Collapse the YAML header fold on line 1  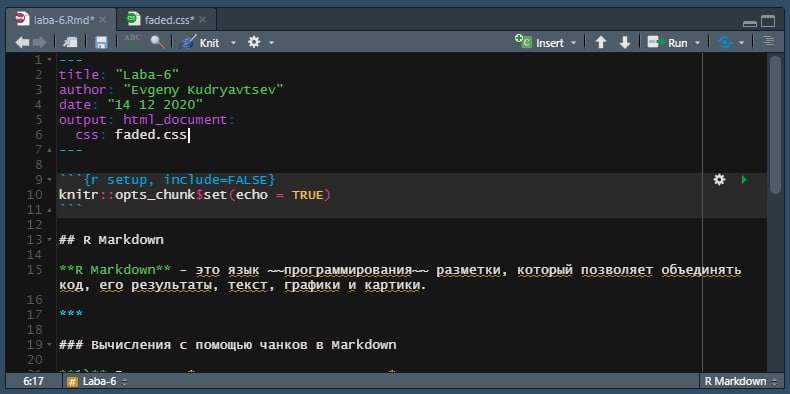pyautogui.click(x=49, y=59)
